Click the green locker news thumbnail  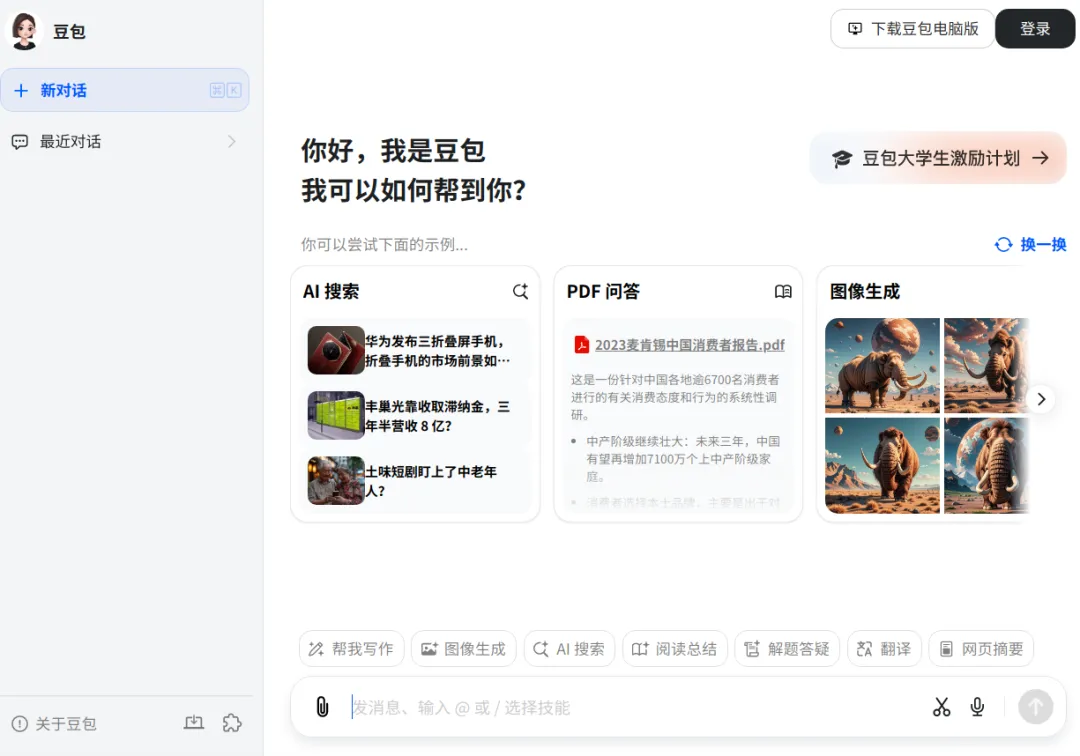tap(336, 415)
